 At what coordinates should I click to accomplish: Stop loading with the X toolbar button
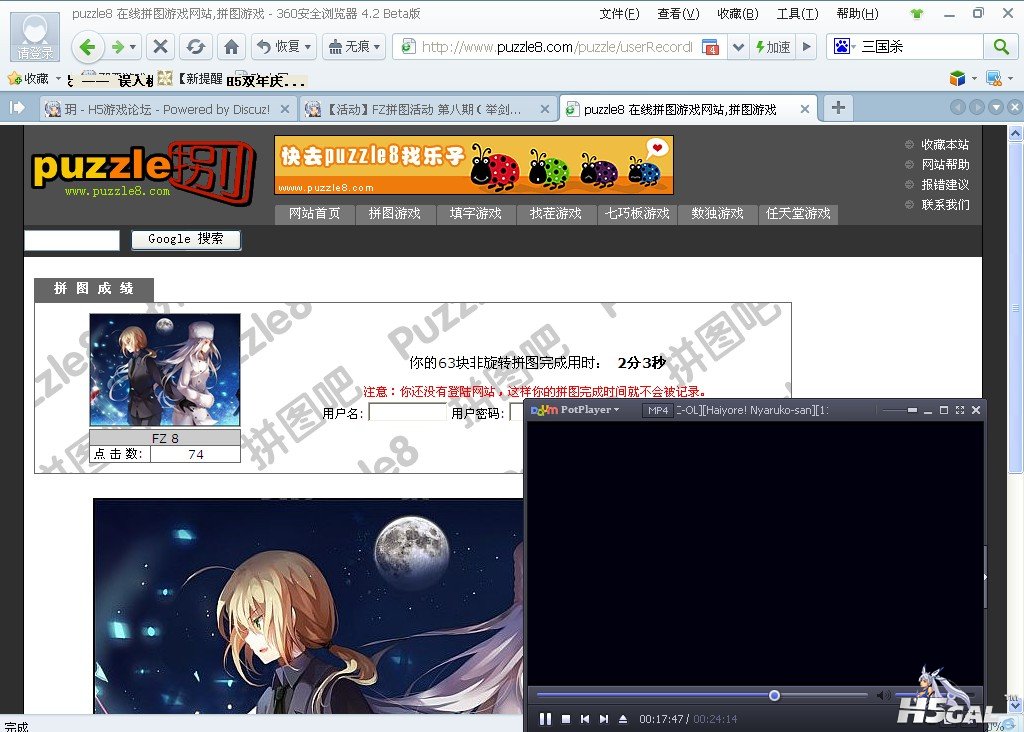pos(160,47)
